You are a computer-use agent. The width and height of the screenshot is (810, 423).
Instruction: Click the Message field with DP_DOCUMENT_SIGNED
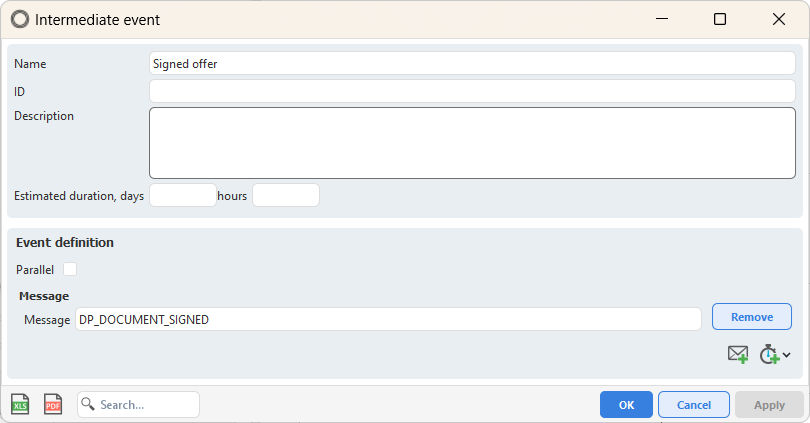(x=388, y=319)
